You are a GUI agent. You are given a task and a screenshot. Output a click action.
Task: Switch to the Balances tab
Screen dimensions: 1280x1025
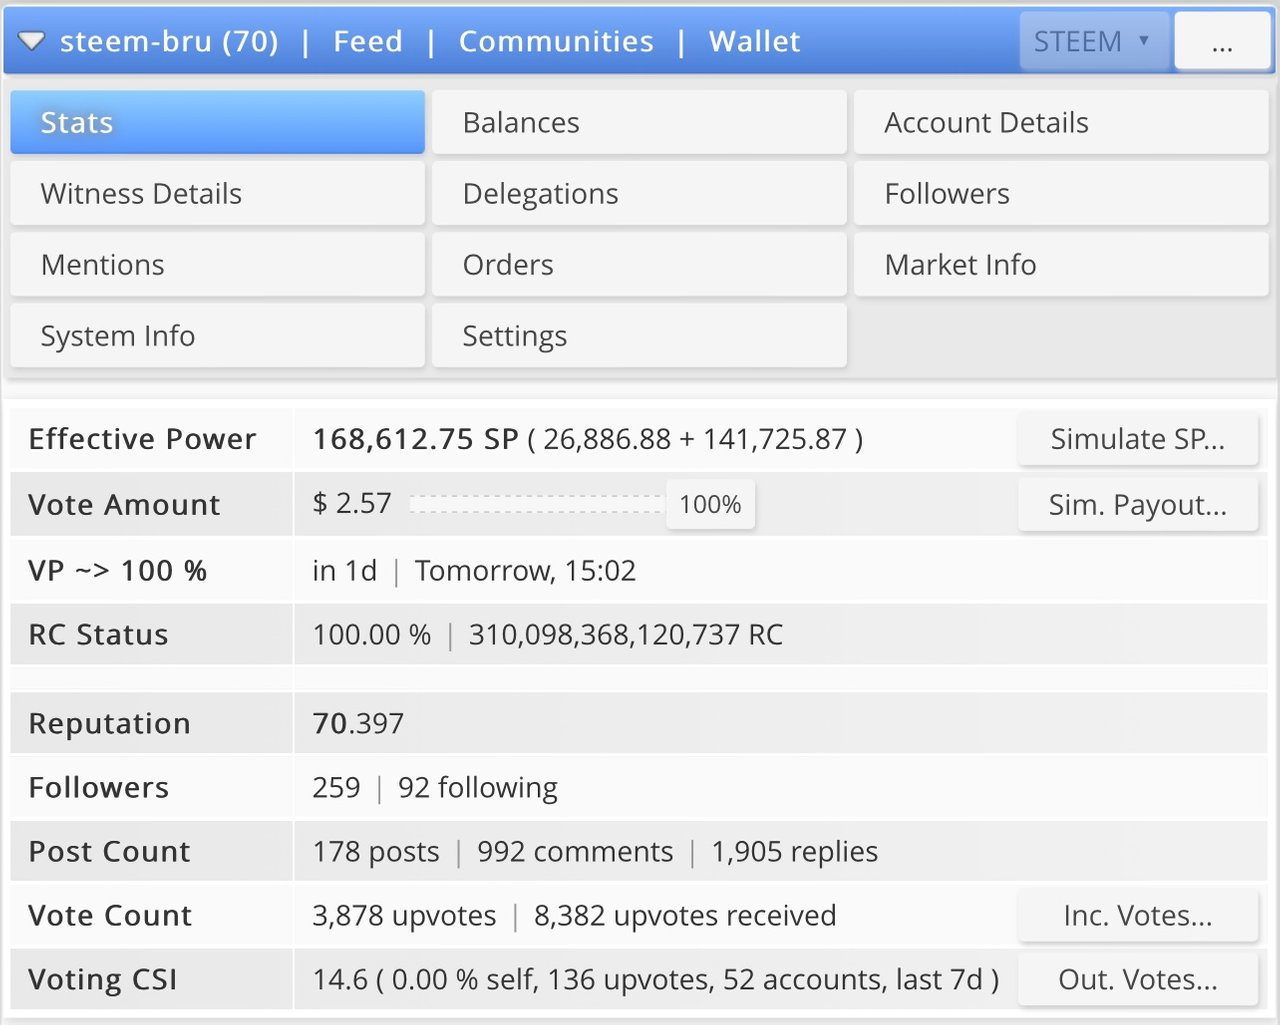point(639,122)
